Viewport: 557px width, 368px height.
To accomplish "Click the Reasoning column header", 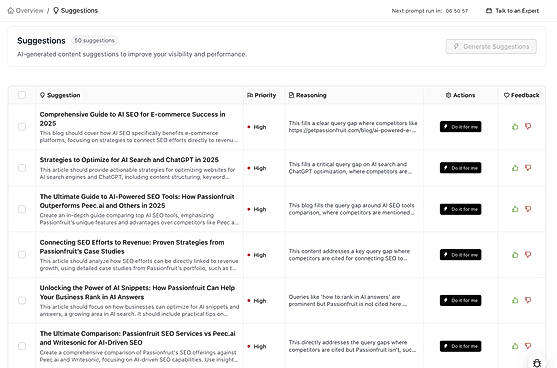I will click(308, 95).
